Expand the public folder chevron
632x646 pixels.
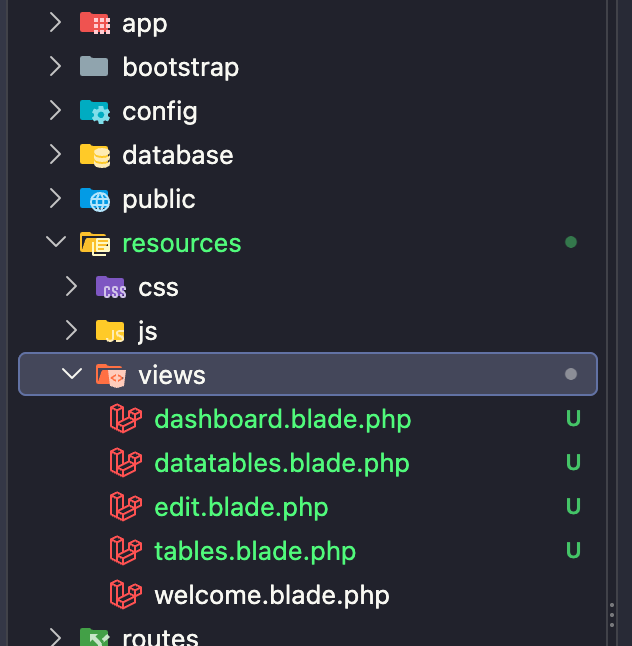coord(55,199)
